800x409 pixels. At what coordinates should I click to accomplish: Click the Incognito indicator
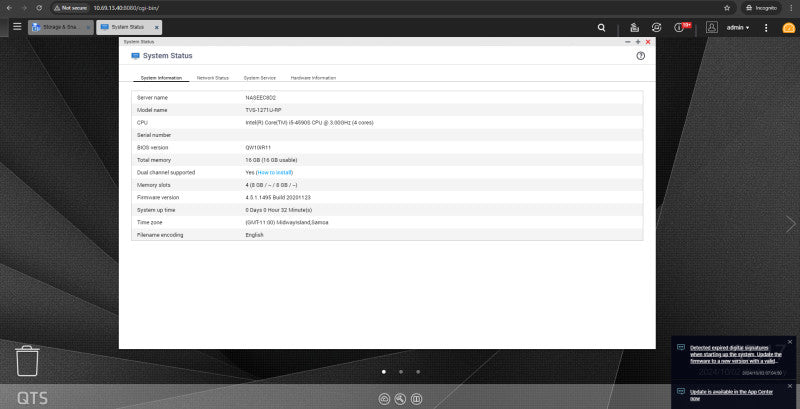pos(761,8)
